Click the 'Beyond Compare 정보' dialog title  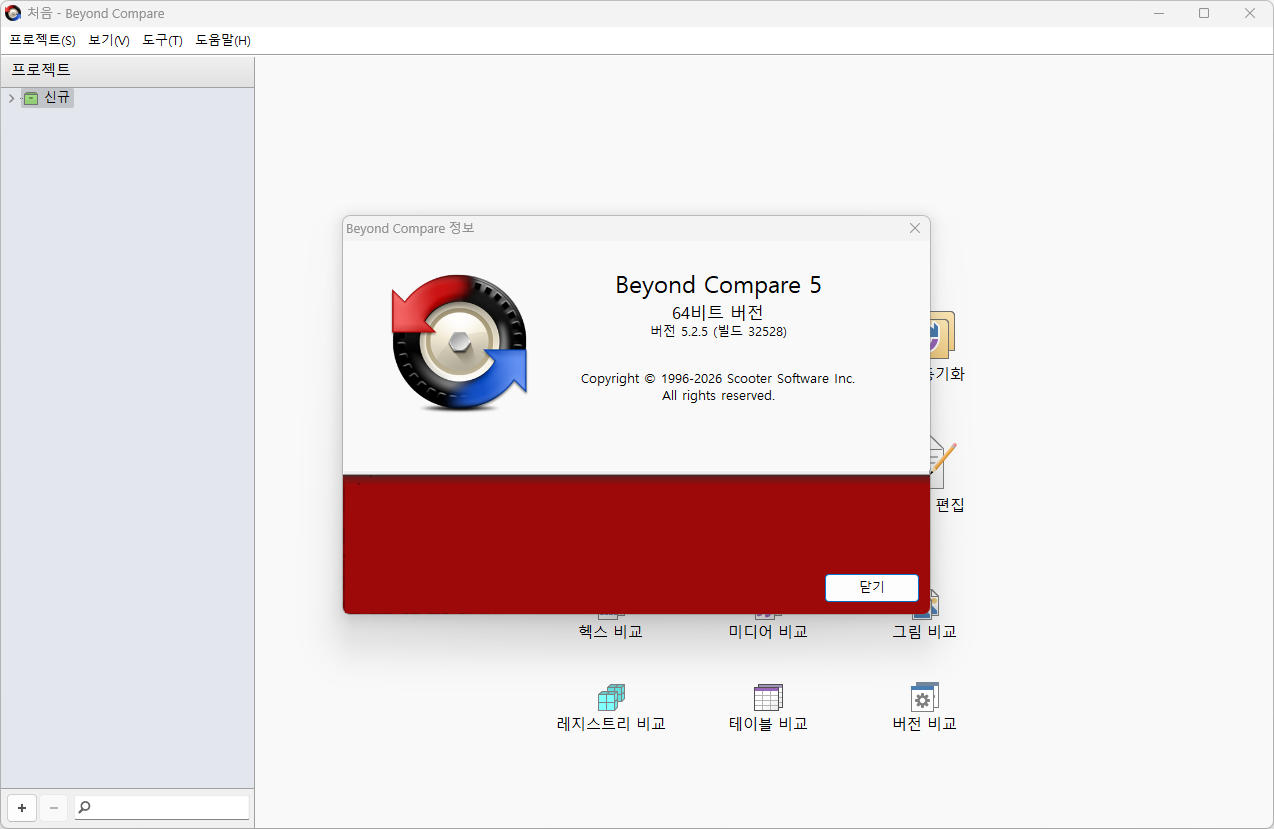point(410,228)
